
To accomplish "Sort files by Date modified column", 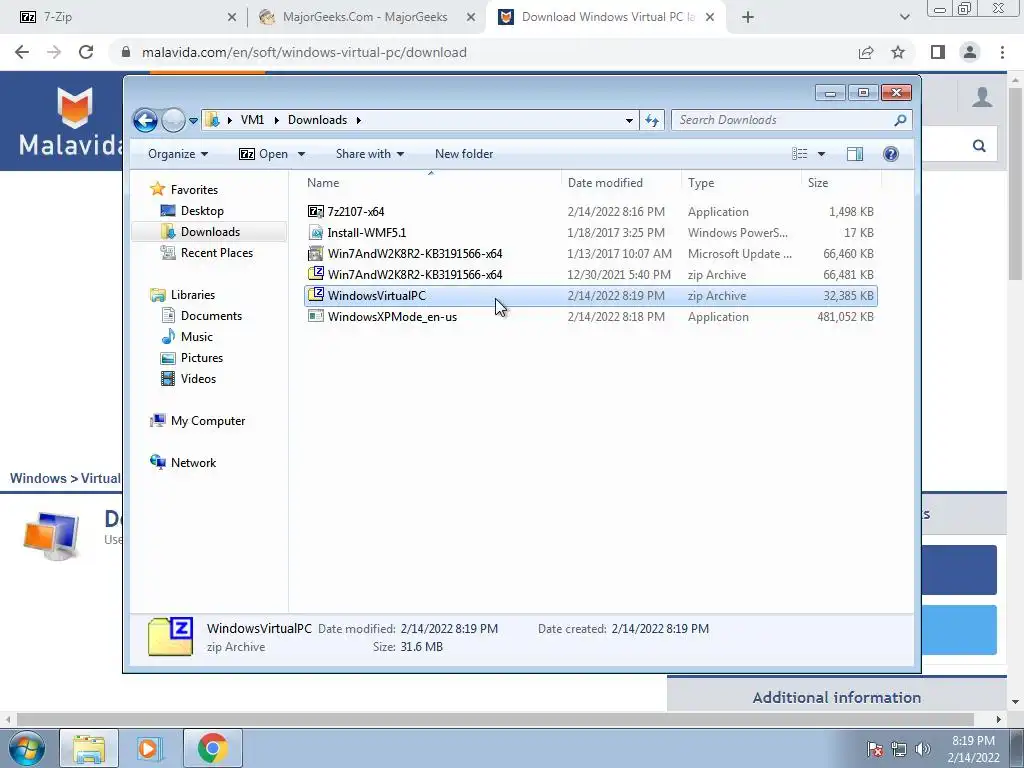I will 621,183.
